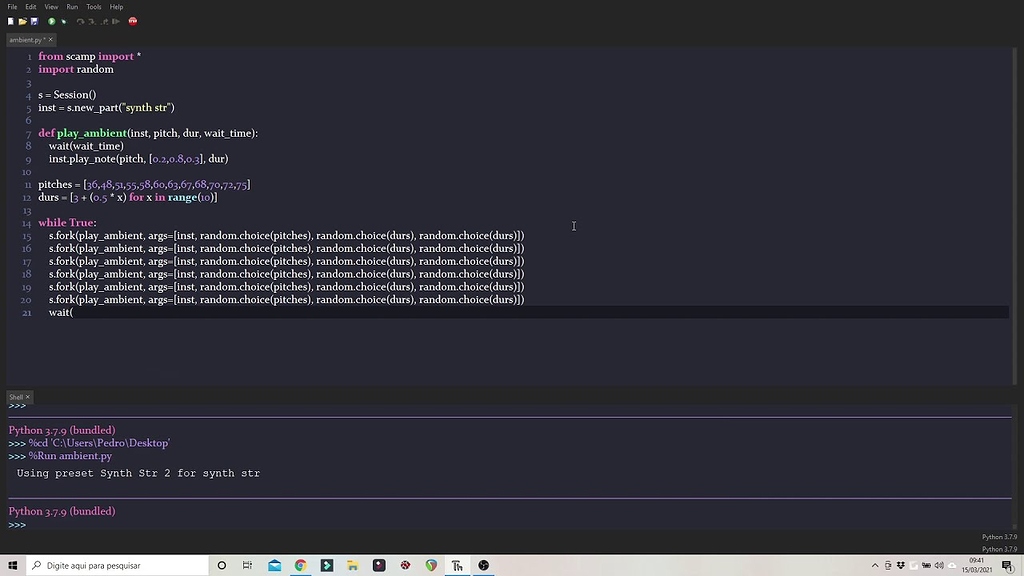1024x576 pixels.
Task: Open the Edit menu
Action: pos(31,7)
